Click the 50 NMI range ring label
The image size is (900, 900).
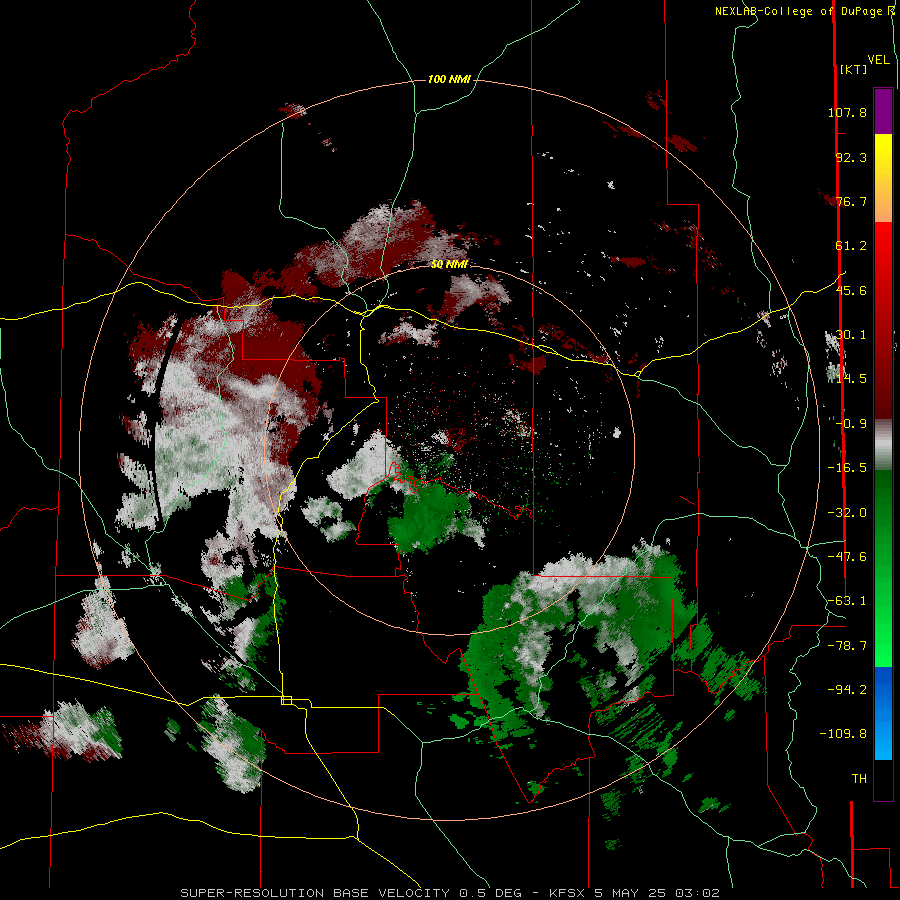click(449, 264)
